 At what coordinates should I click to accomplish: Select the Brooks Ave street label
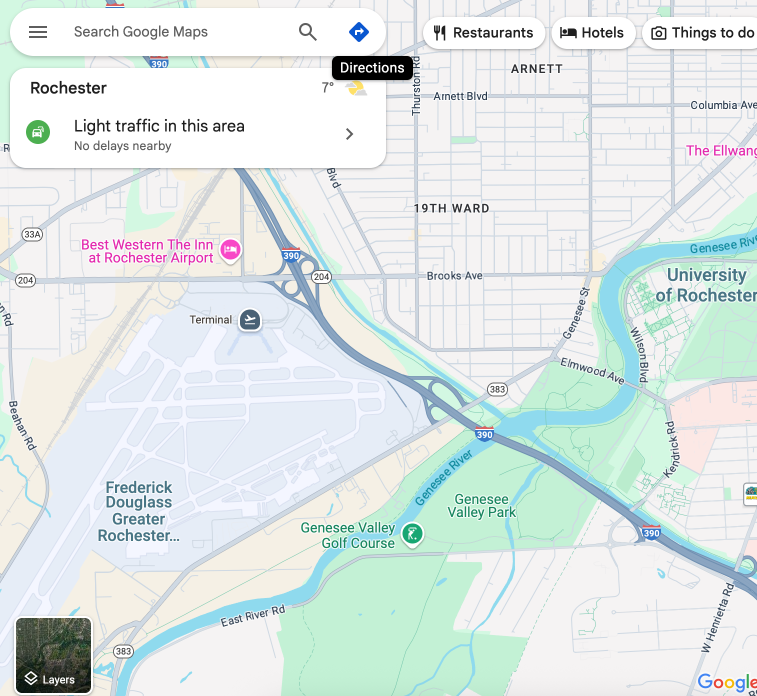coord(454,276)
